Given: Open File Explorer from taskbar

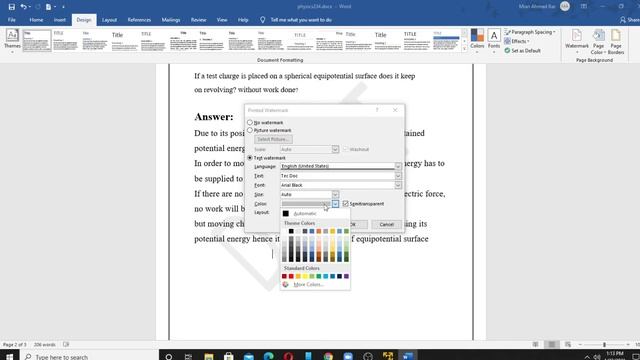Looking at the screenshot, I should click(x=209, y=356).
